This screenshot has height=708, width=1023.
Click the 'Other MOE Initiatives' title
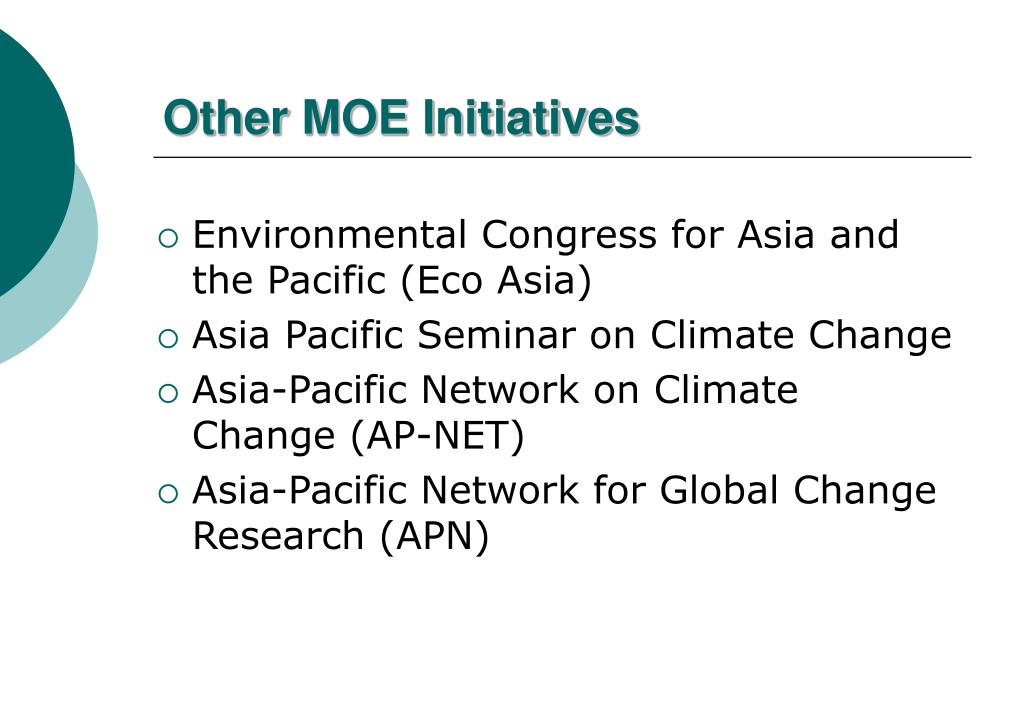(401, 118)
